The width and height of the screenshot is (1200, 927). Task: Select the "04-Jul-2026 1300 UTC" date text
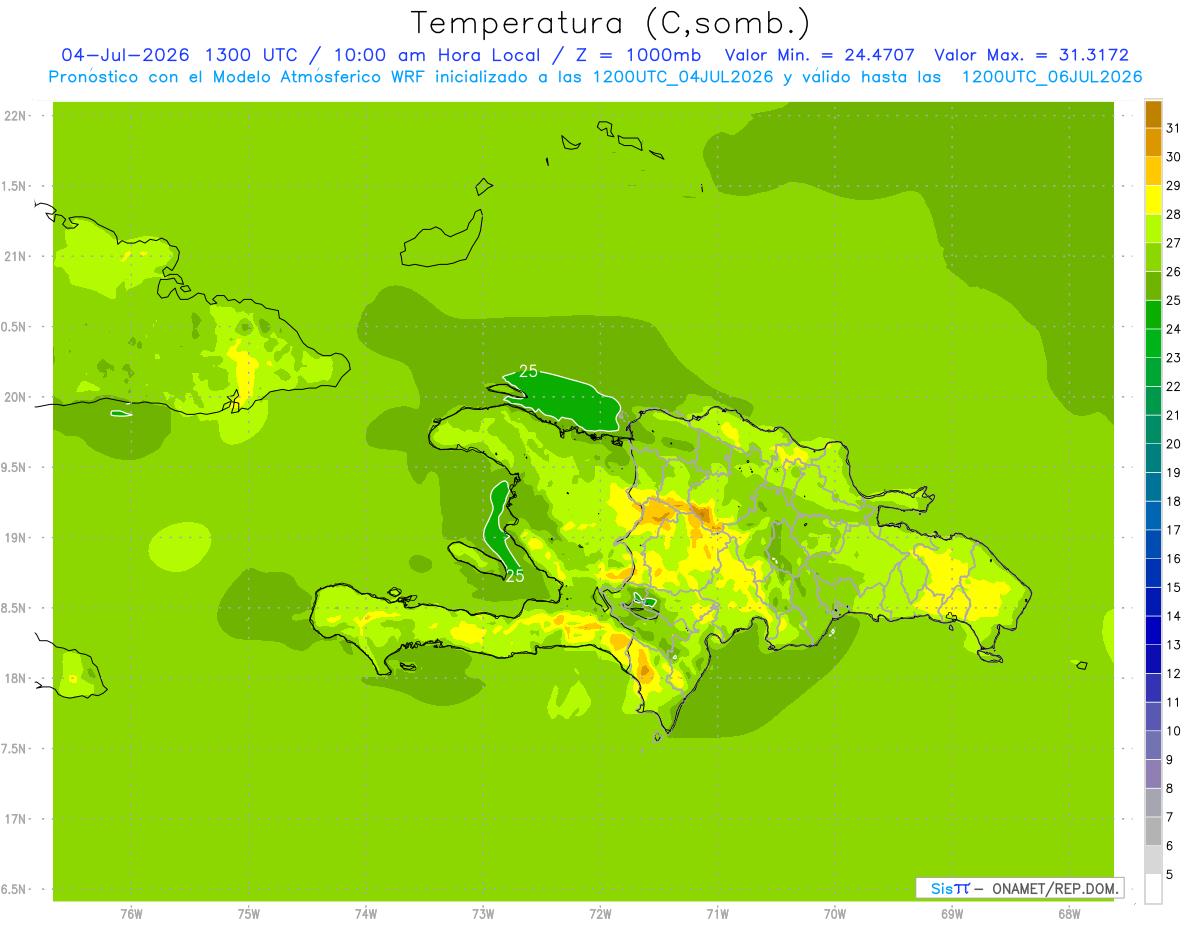(179, 55)
